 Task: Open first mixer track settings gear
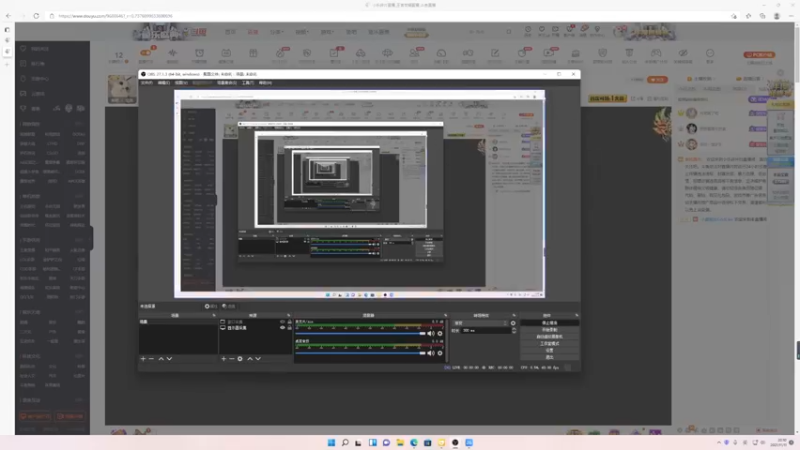(x=440, y=334)
